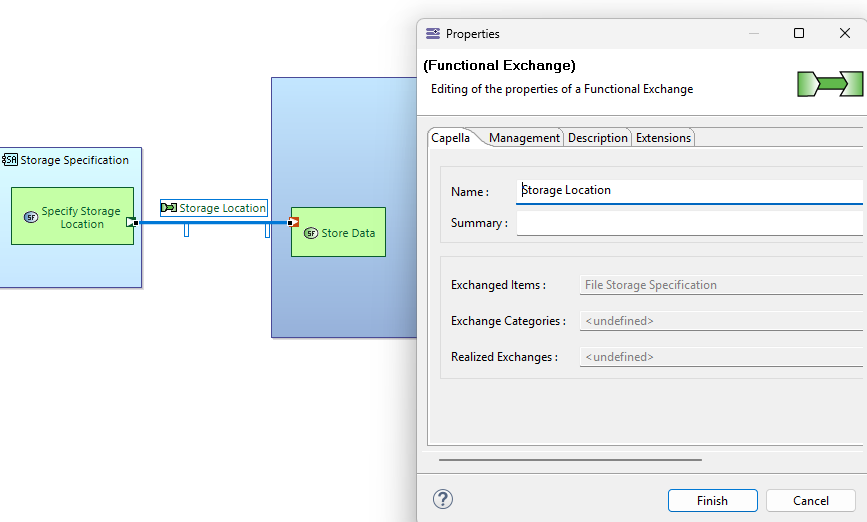Screen dimensions: 867x522
Task: Click the Exchange Categories field
Action: pyautogui.click(x=720, y=321)
